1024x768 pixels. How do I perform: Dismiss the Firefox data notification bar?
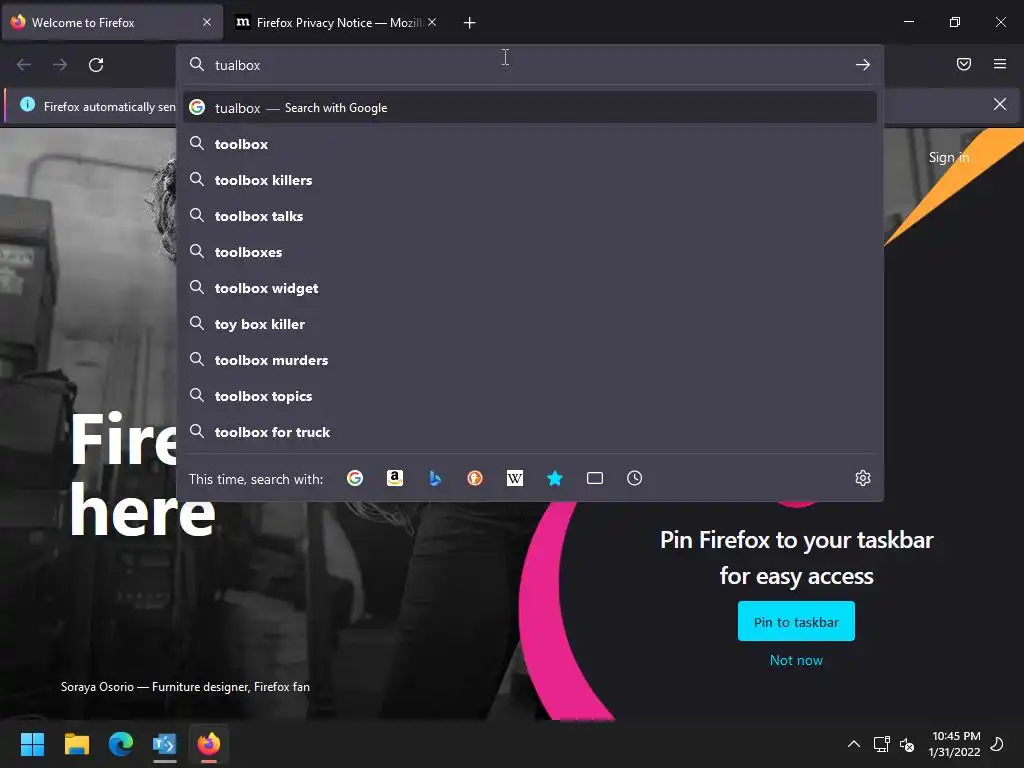(x=1000, y=104)
